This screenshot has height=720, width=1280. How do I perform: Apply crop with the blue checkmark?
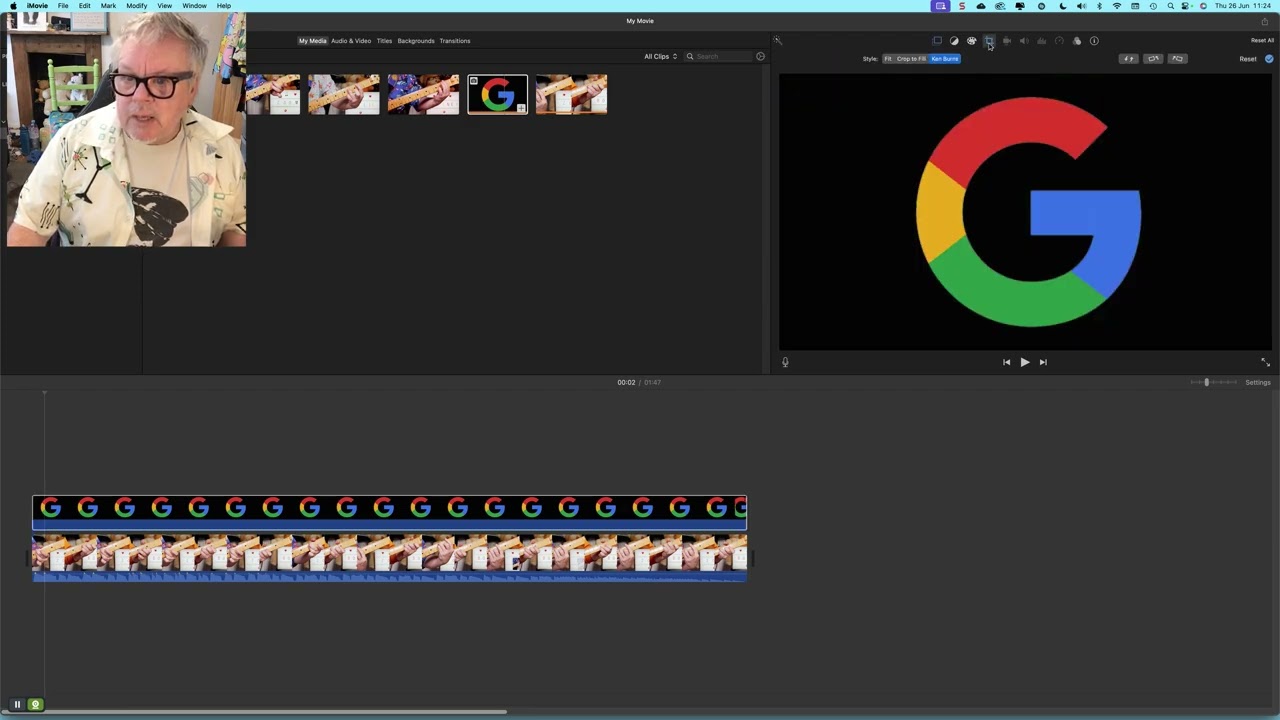pos(1269,59)
